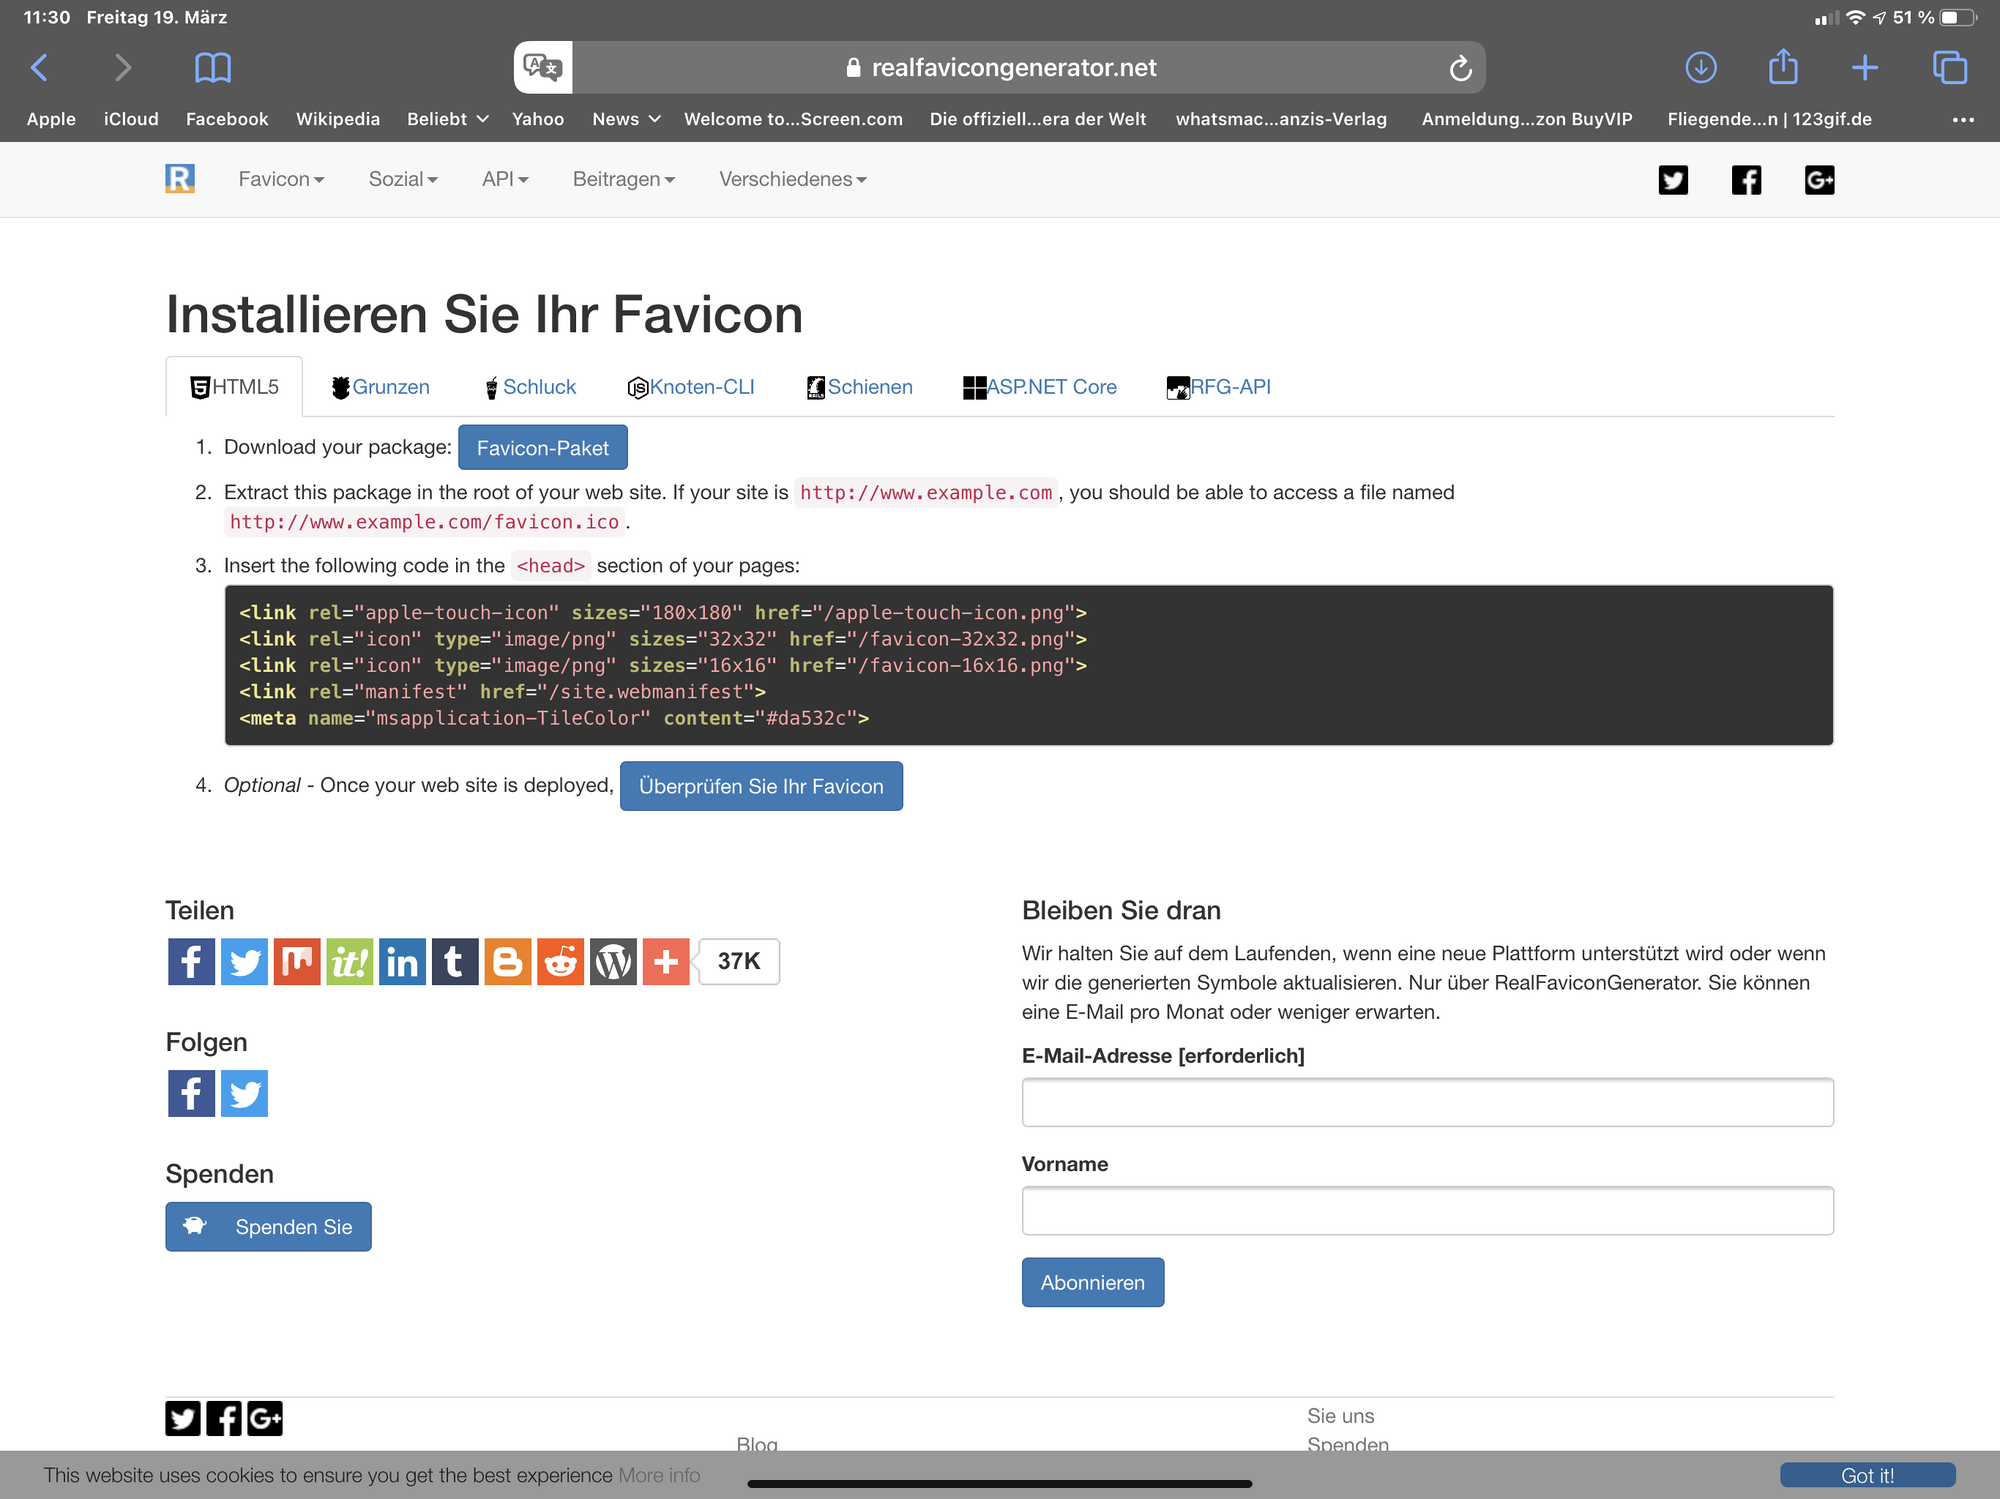Dismiss cookie banner with Got it!
The width and height of the screenshot is (2000, 1499).
tap(1868, 1476)
